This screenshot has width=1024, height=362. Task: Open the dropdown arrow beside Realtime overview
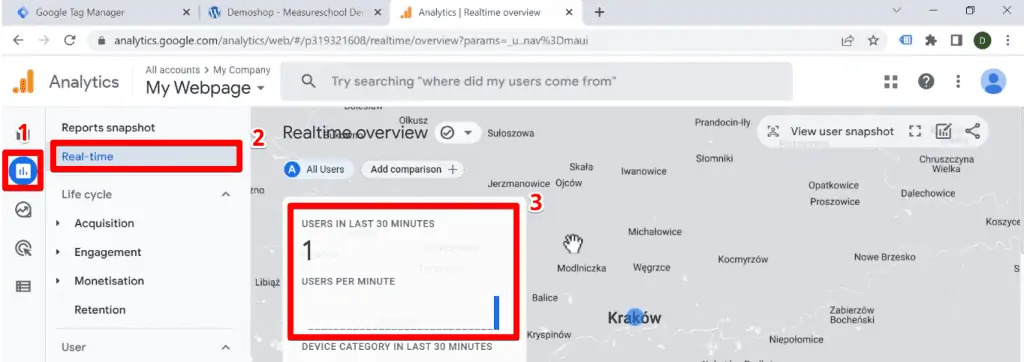pyautogui.click(x=468, y=133)
